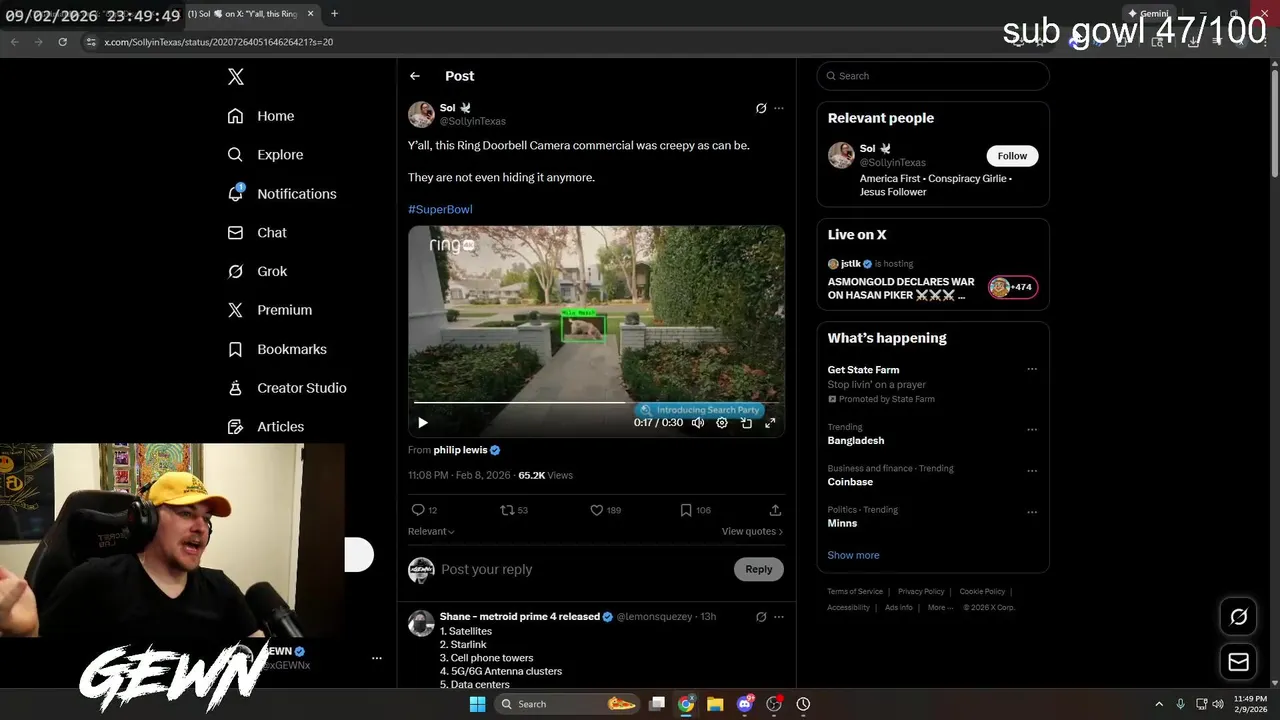The width and height of the screenshot is (1280, 720).
Task: Click Bangladesh trending topic
Action: (856, 440)
